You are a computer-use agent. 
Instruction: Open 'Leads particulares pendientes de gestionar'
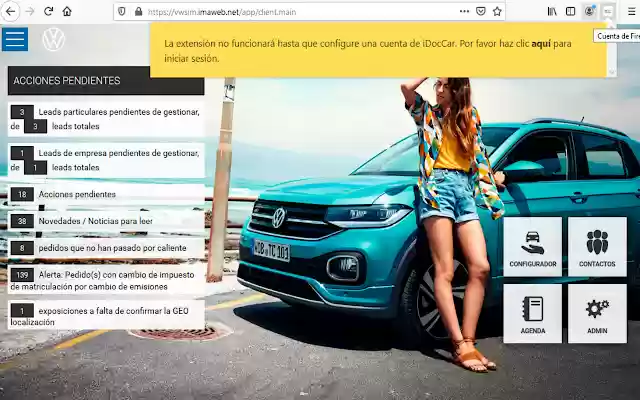click(106, 119)
